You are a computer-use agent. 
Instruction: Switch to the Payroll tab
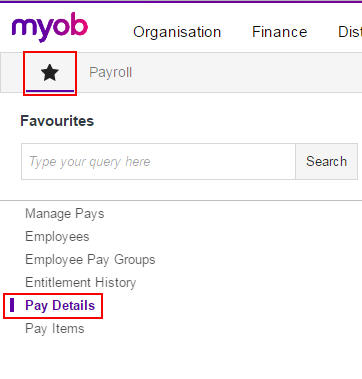pos(110,73)
